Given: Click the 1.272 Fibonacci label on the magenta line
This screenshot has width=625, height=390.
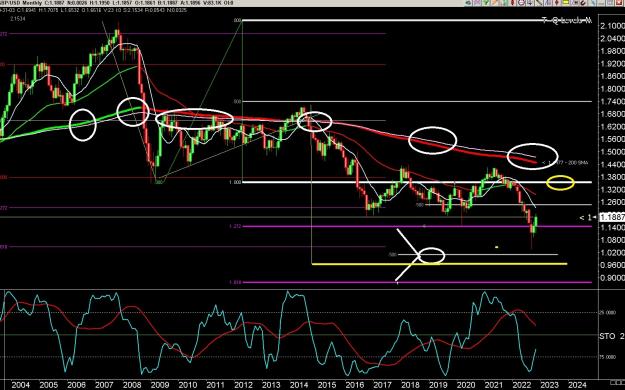Looking at the screenshot, I should [x=235, y=226].
